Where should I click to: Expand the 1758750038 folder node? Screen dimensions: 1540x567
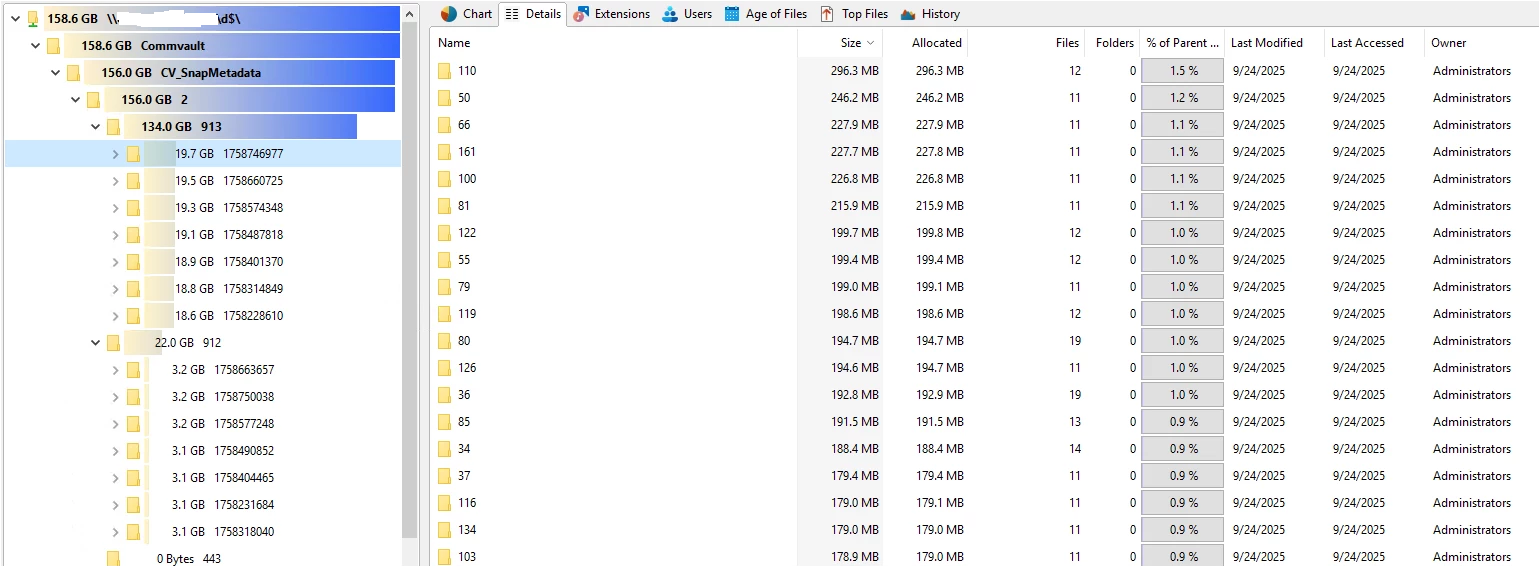(x=116, y=397)
